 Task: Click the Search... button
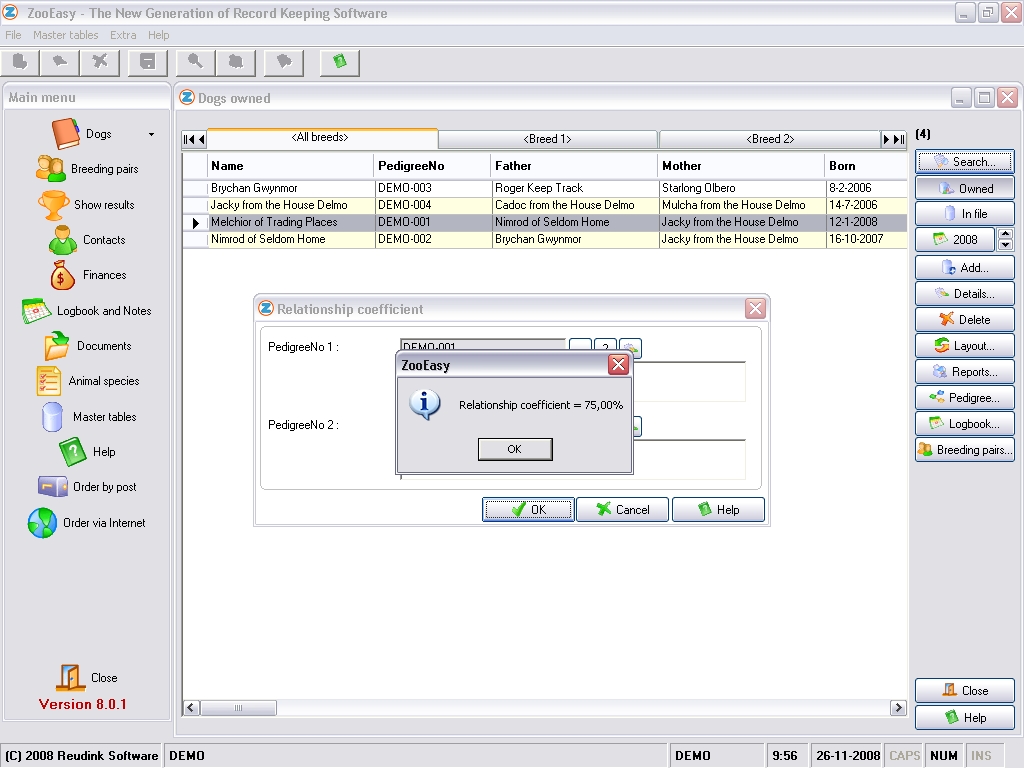[965, 161]
